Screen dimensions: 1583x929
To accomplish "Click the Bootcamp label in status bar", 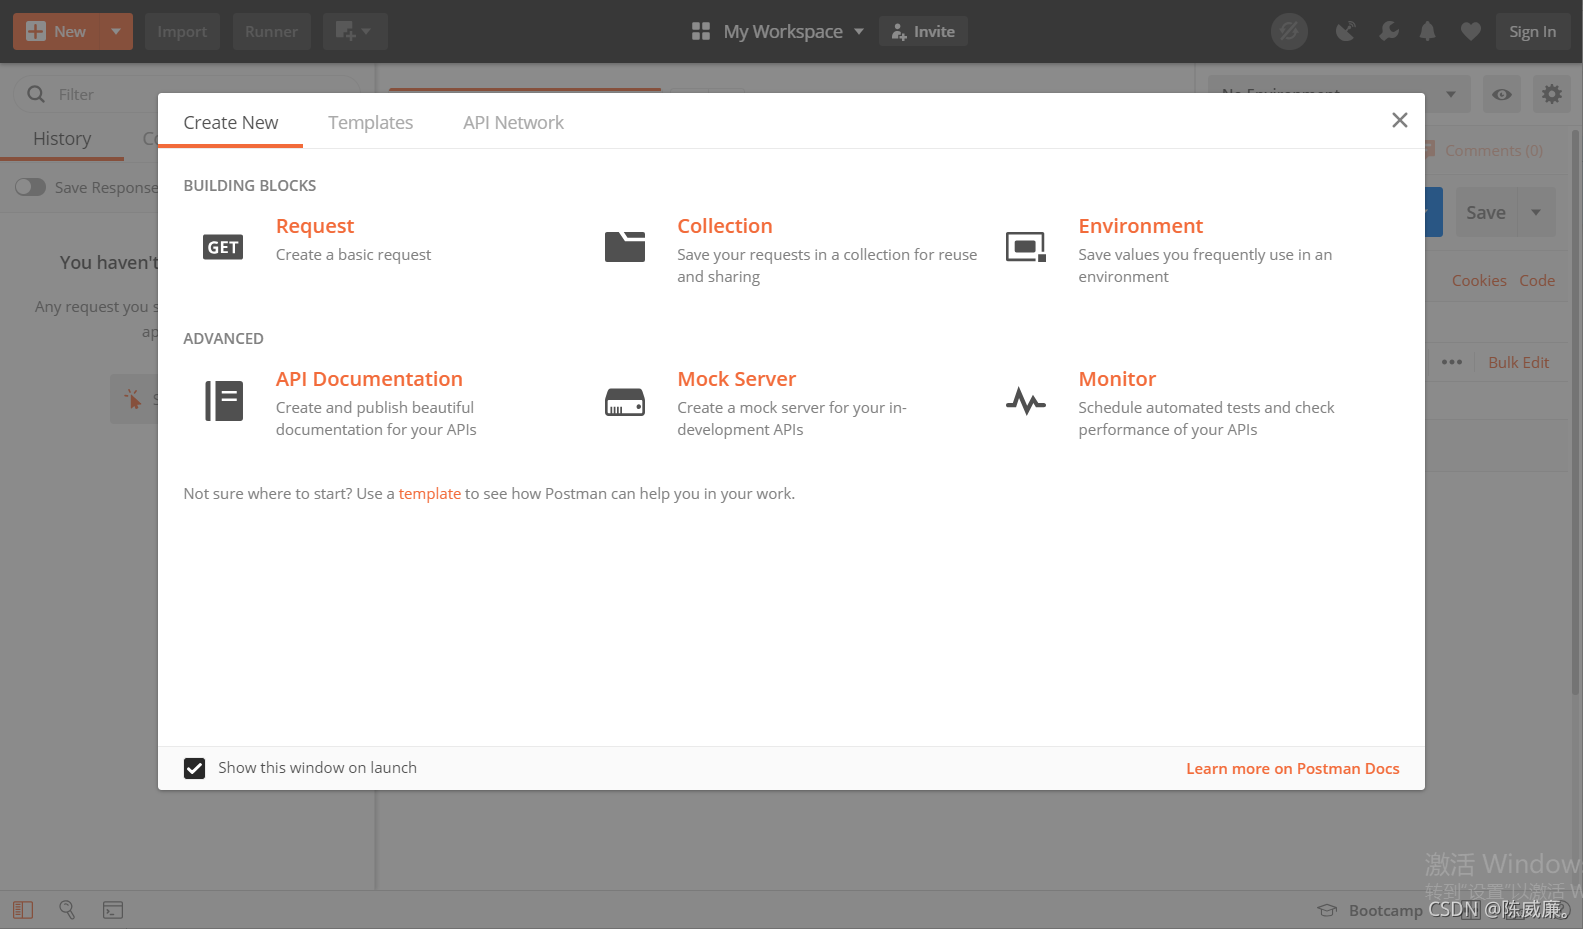I will 1385,910.
